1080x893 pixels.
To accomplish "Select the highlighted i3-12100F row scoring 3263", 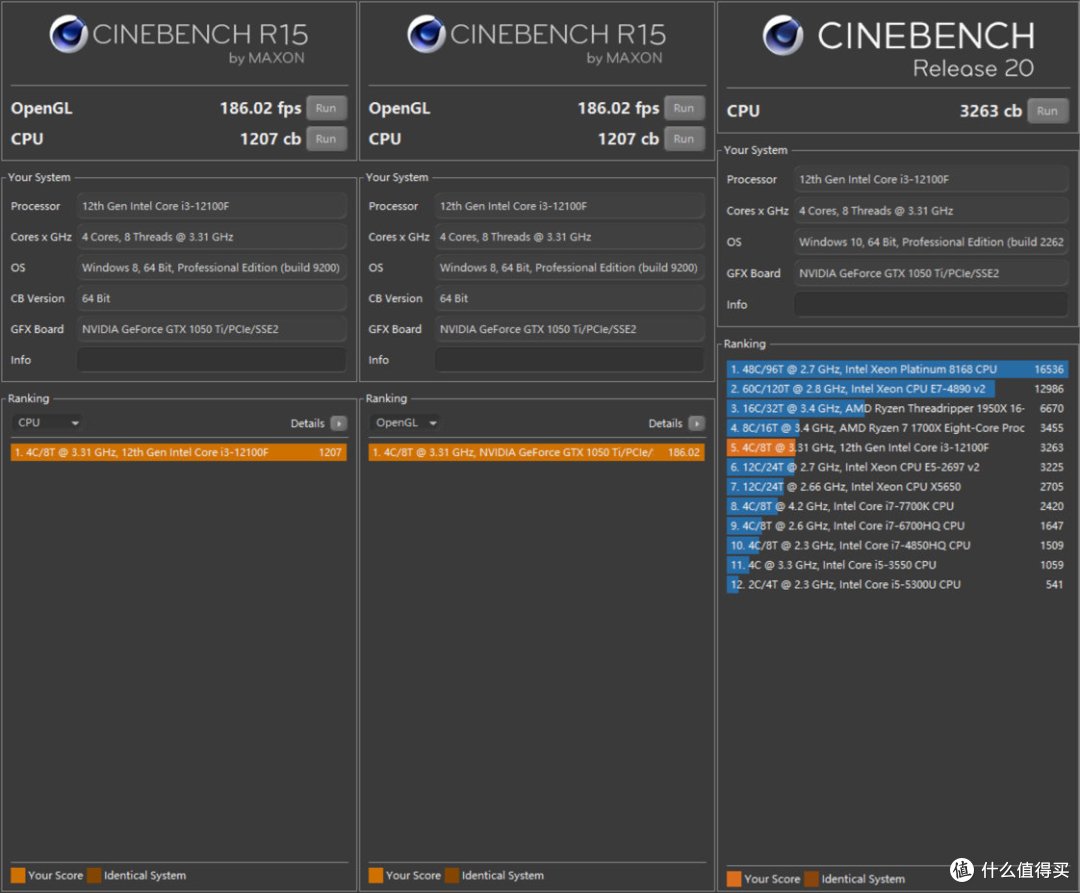I will click(897, 447).
